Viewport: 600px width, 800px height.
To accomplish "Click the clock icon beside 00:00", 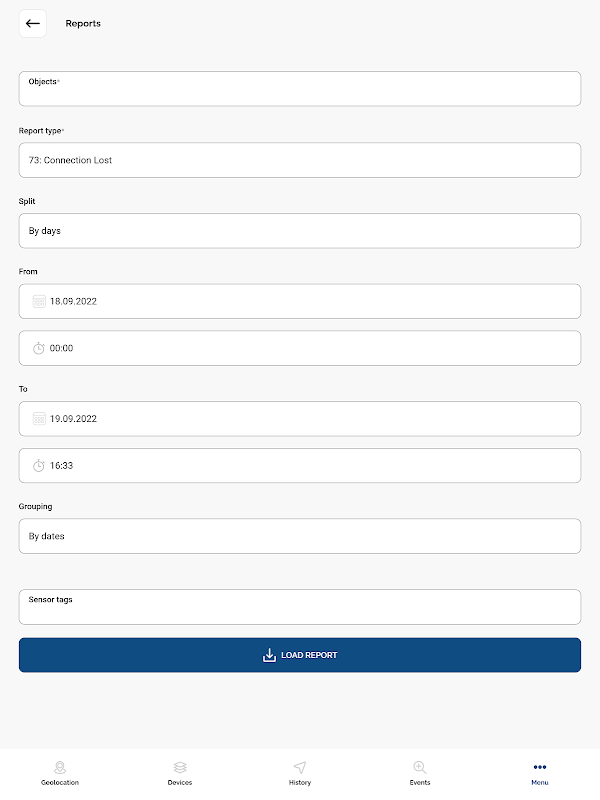I will (39, 348).
